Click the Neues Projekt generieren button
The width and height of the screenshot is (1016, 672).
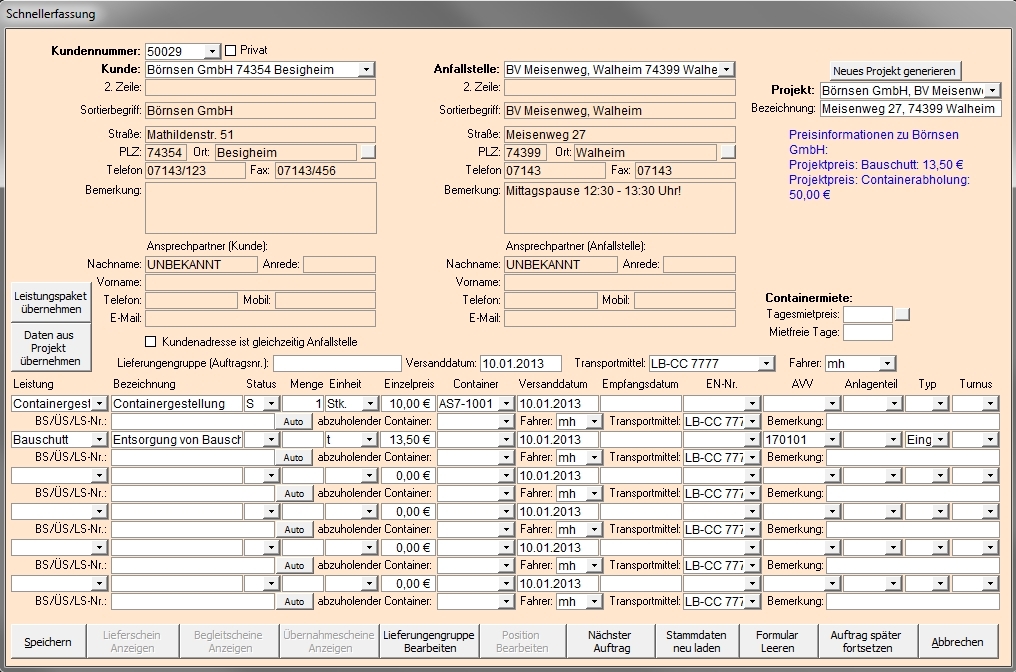[896, 70]
